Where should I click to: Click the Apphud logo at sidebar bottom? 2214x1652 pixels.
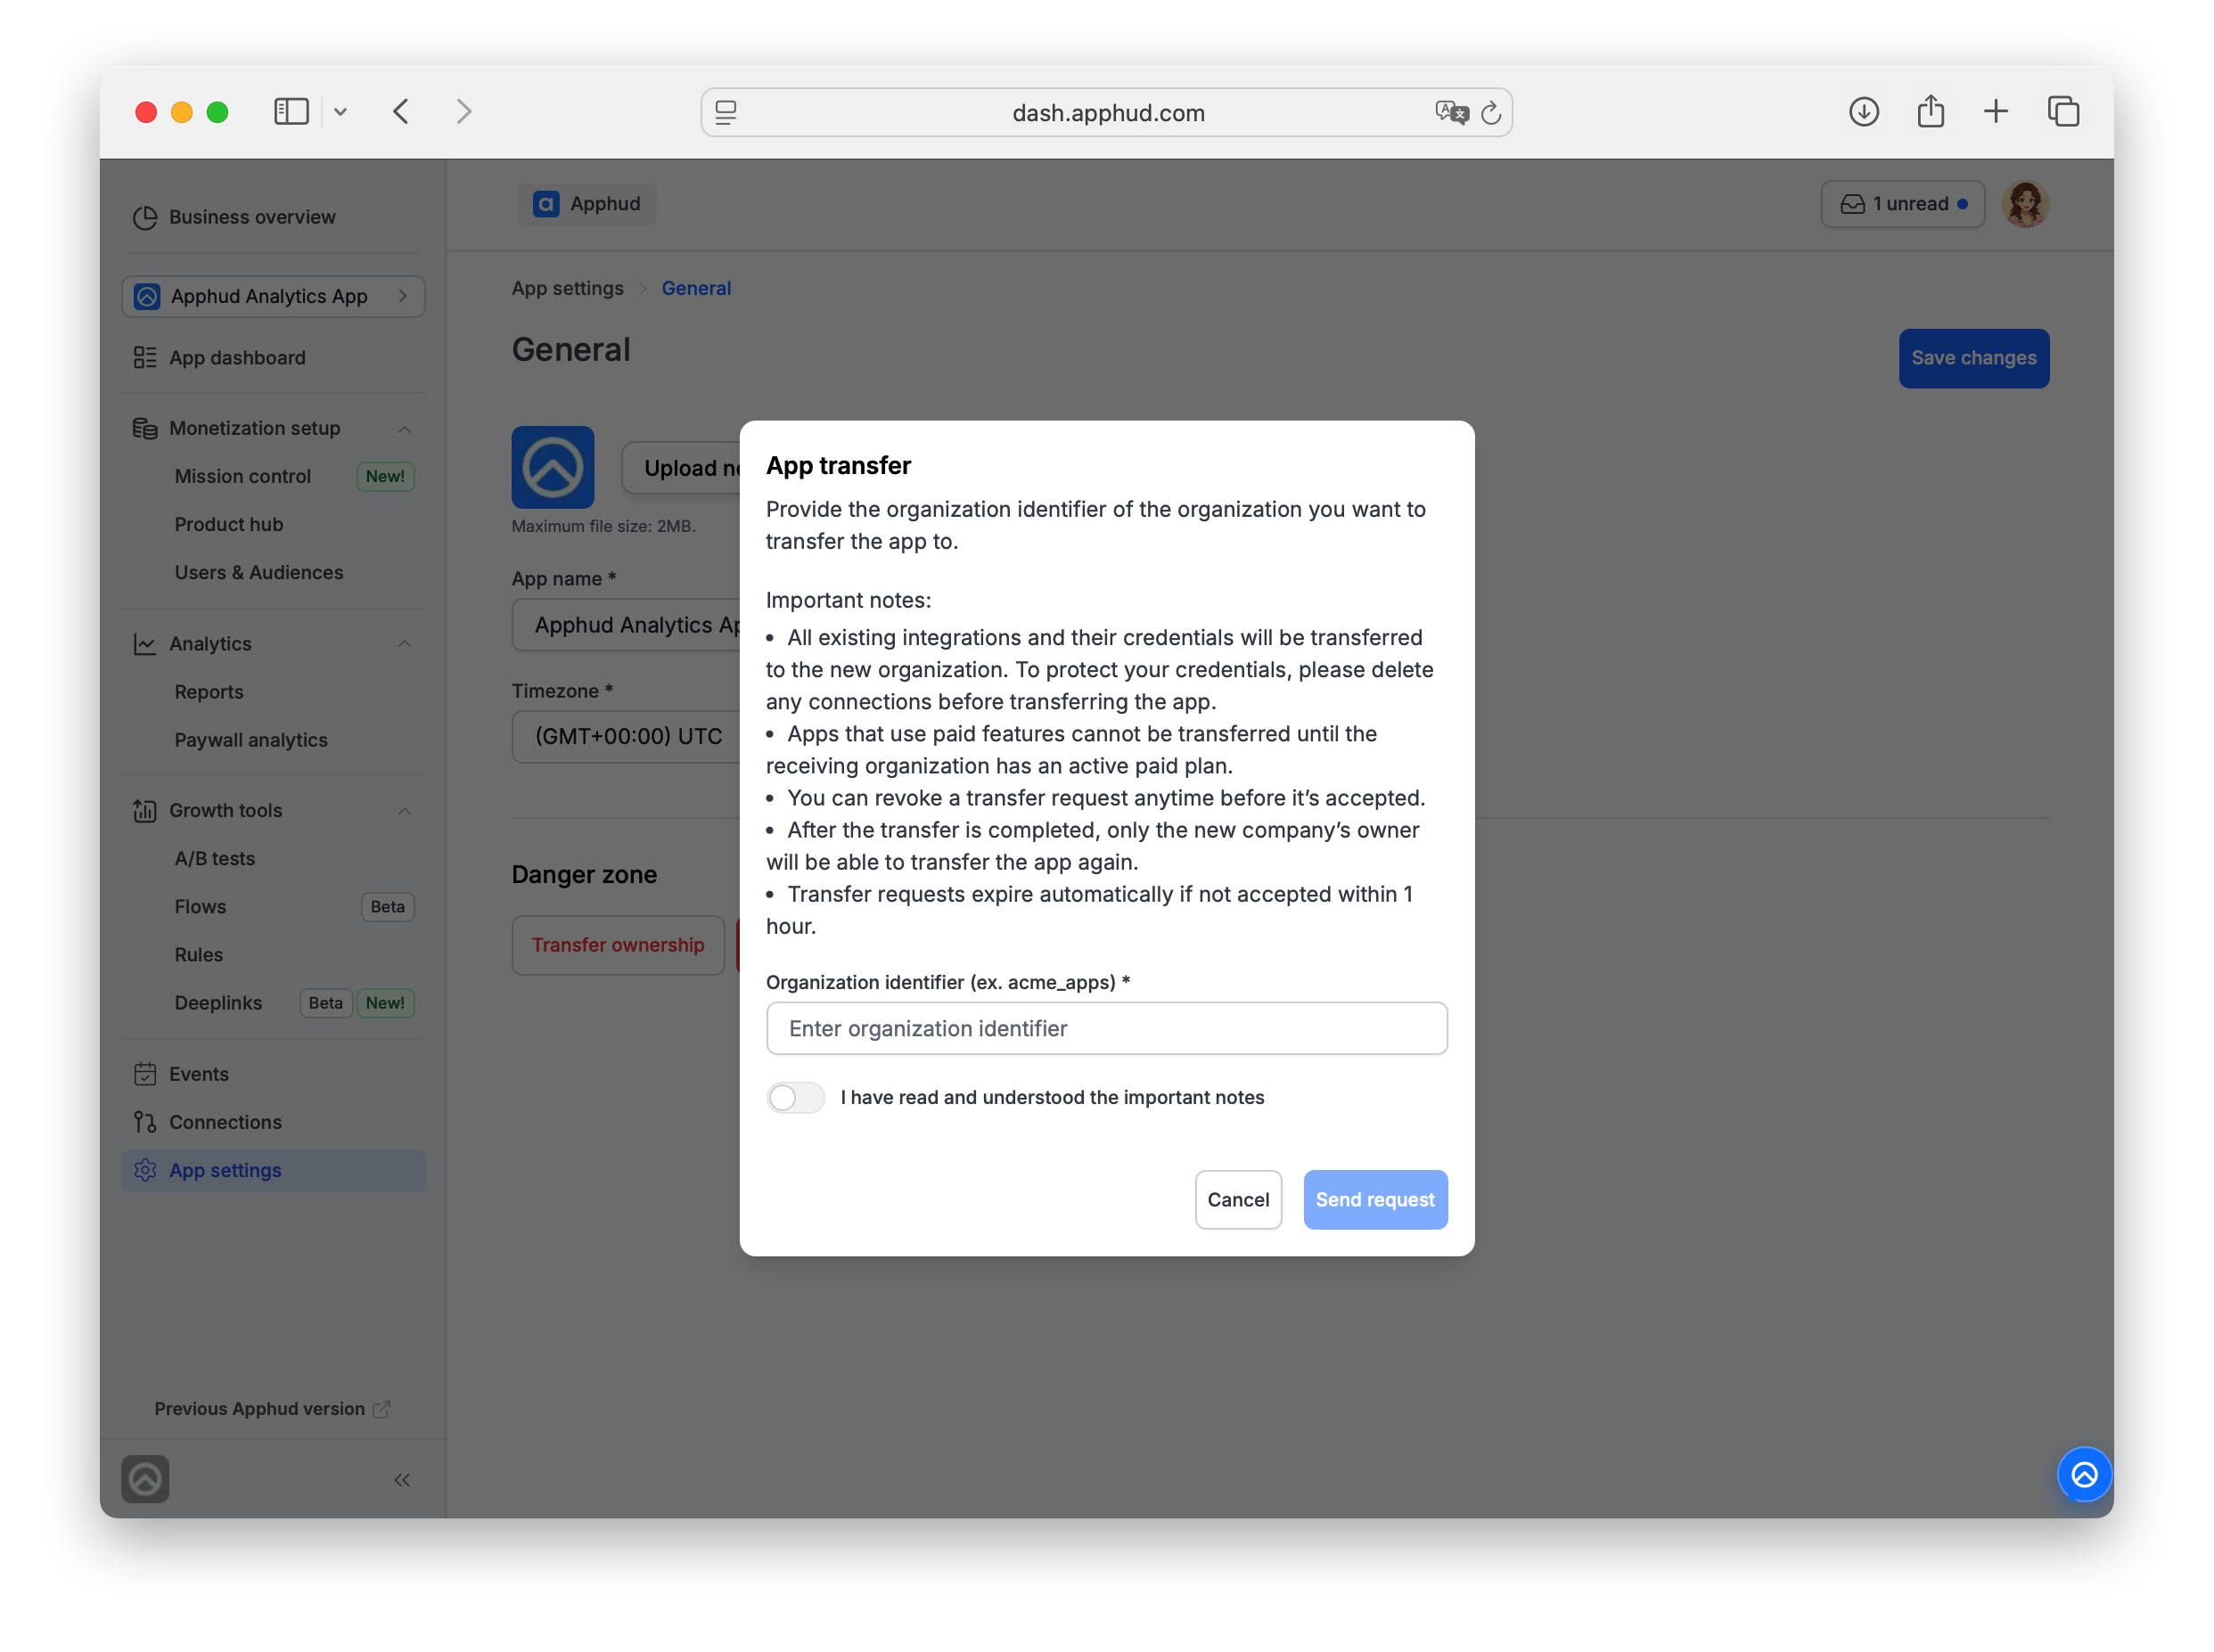coord(145,1479)
